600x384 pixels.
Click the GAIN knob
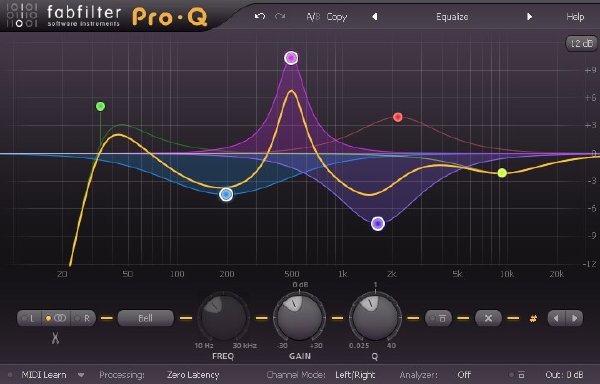click(x=300, y=317)
